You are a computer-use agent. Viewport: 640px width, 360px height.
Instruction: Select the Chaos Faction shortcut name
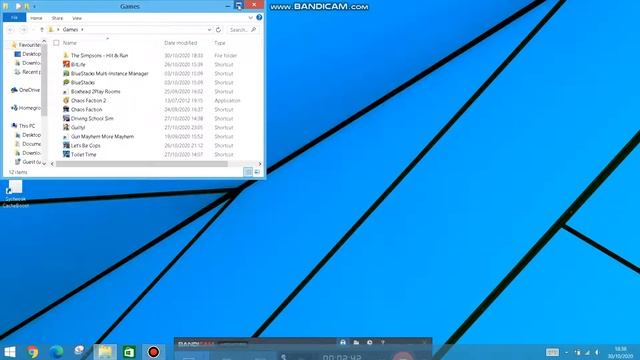coord(87,109)
